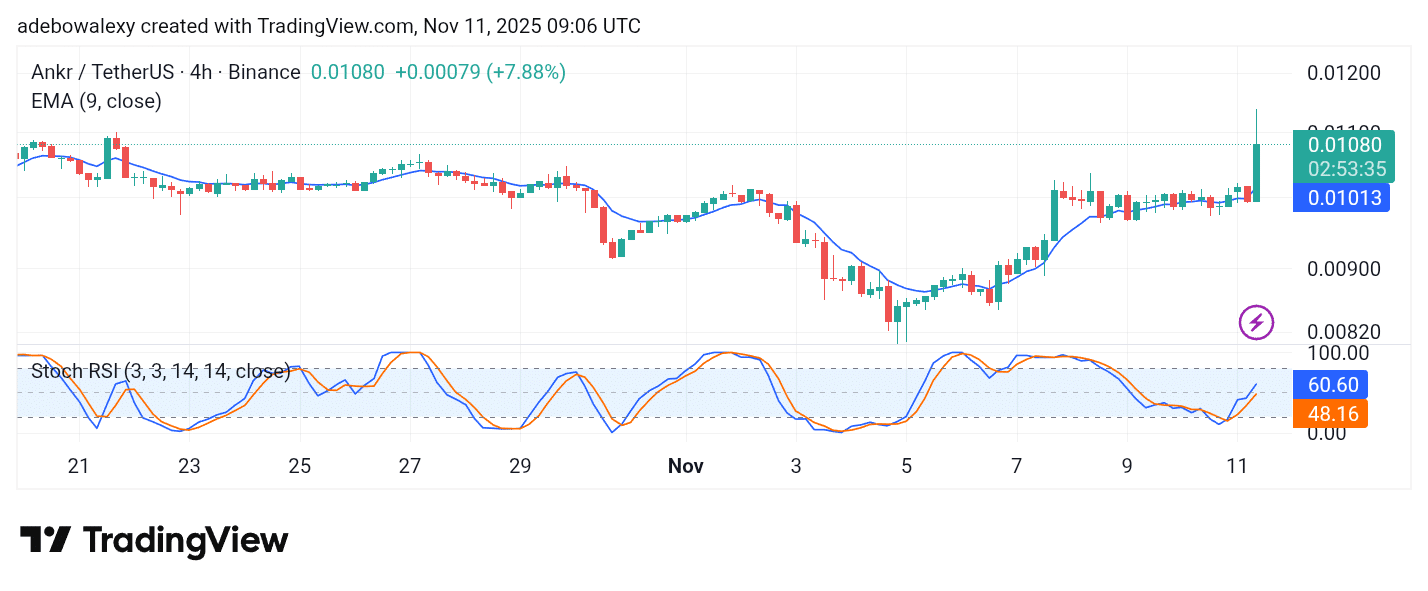Click the purple lightning bolt icon
The height and width of the screenshot is (591, 1428).
click(x=1256, y=322)
